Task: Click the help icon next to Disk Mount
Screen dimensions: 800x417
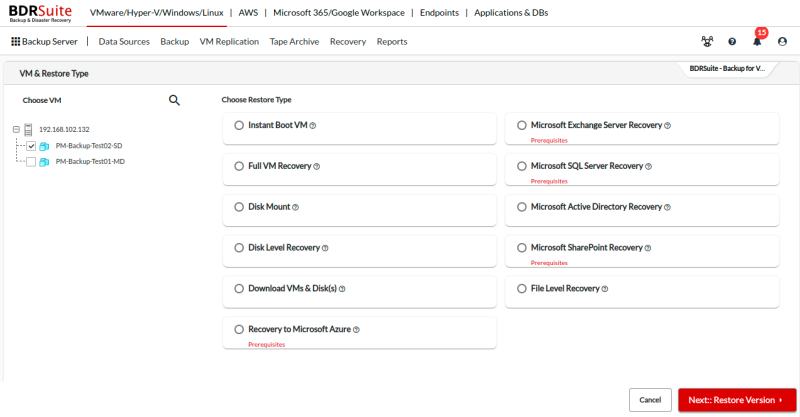Action: 296,207
